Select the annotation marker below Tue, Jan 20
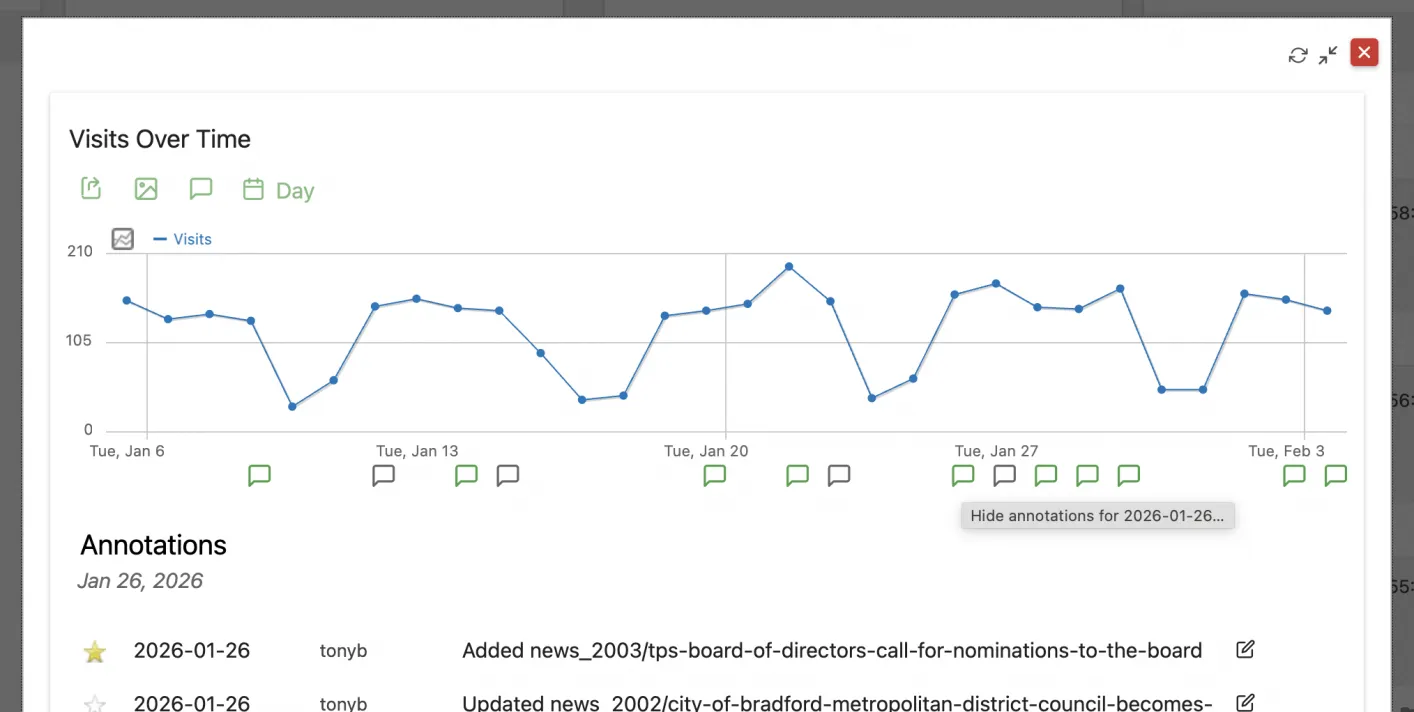1414x712 pixels. click(714, 475)
